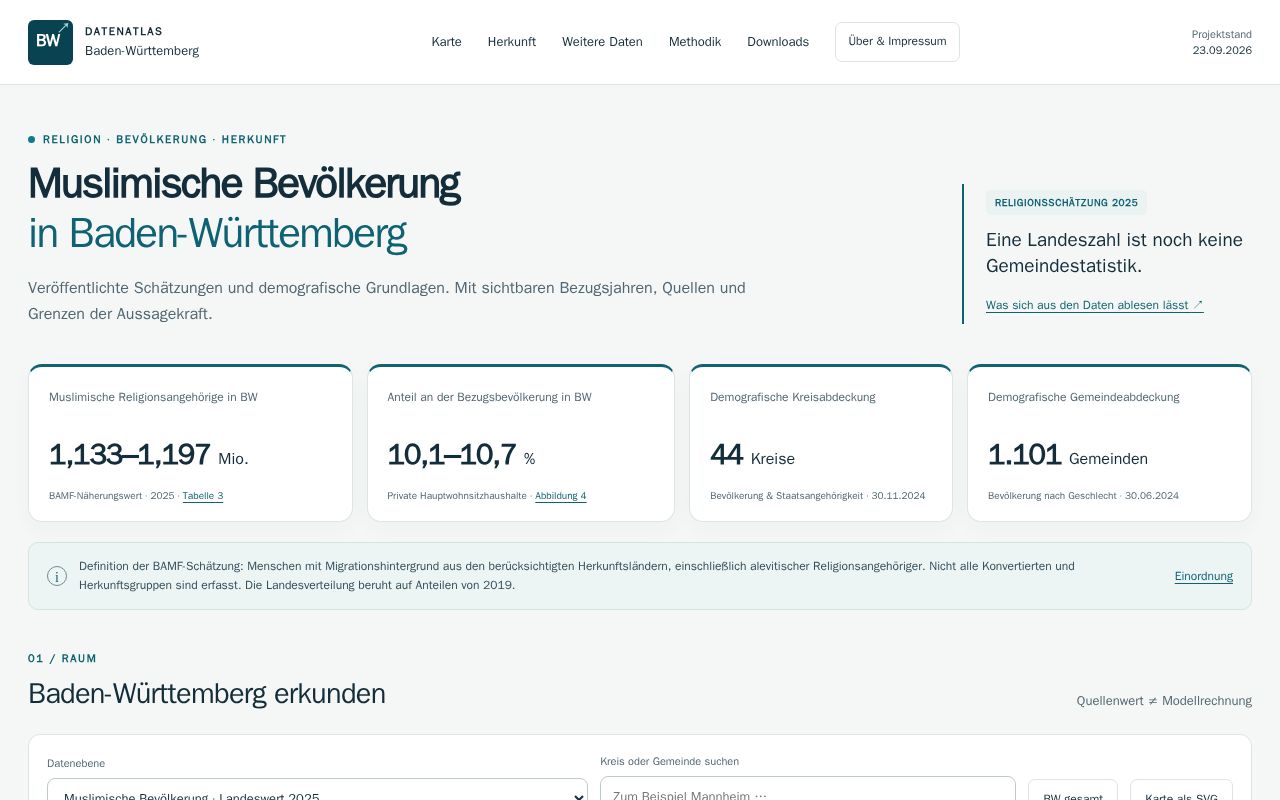Expand the Datenebene dropdown
Screen dimensions: 1280x800
[x=317, y=790]
